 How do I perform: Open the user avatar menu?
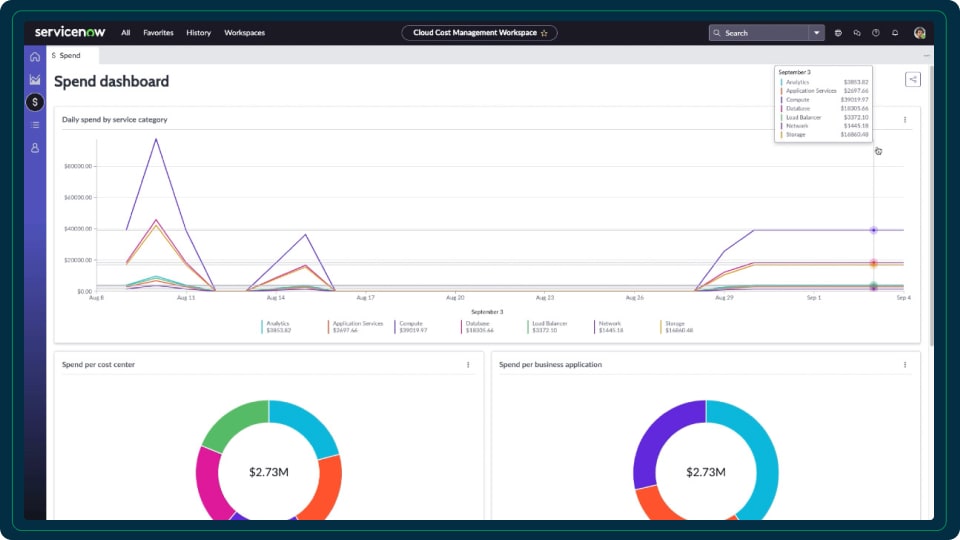pyautogui.click(x=919, y=33)
